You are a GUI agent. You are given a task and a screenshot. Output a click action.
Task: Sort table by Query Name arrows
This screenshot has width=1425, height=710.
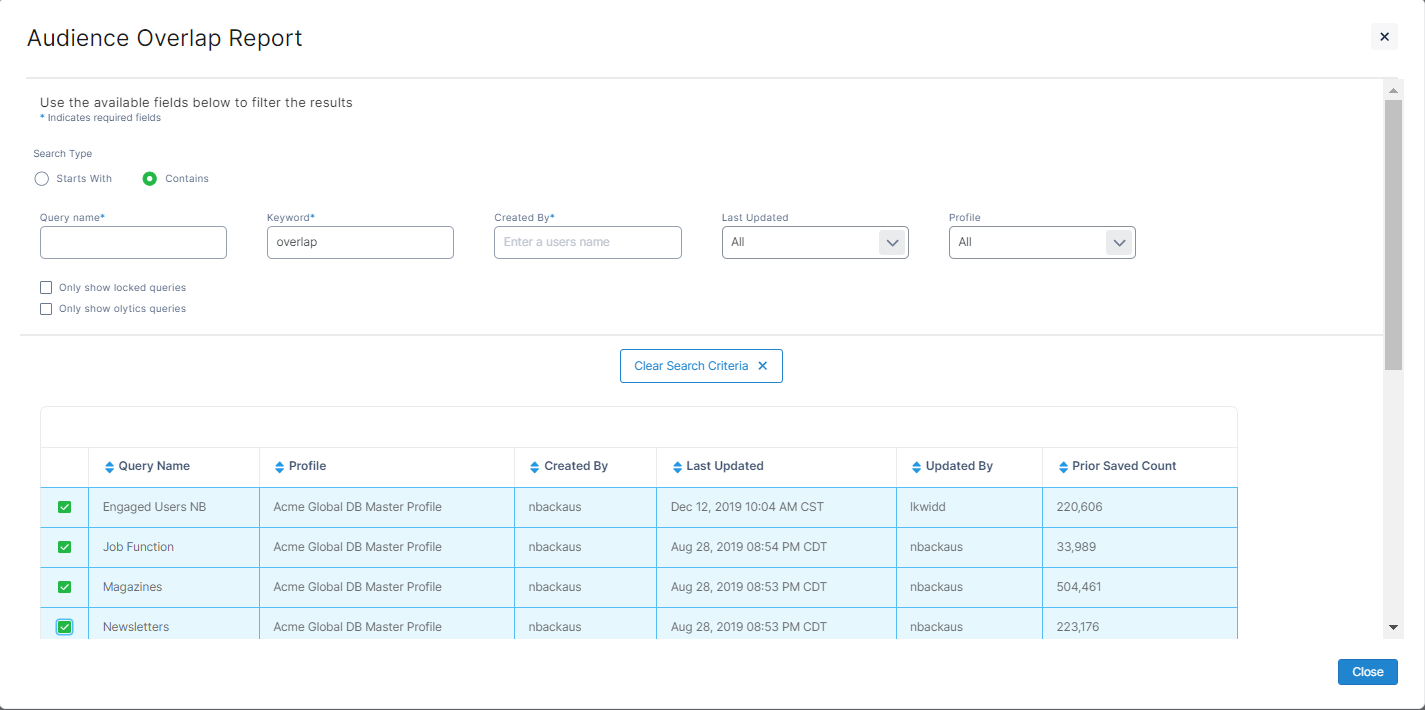[110, 467]
